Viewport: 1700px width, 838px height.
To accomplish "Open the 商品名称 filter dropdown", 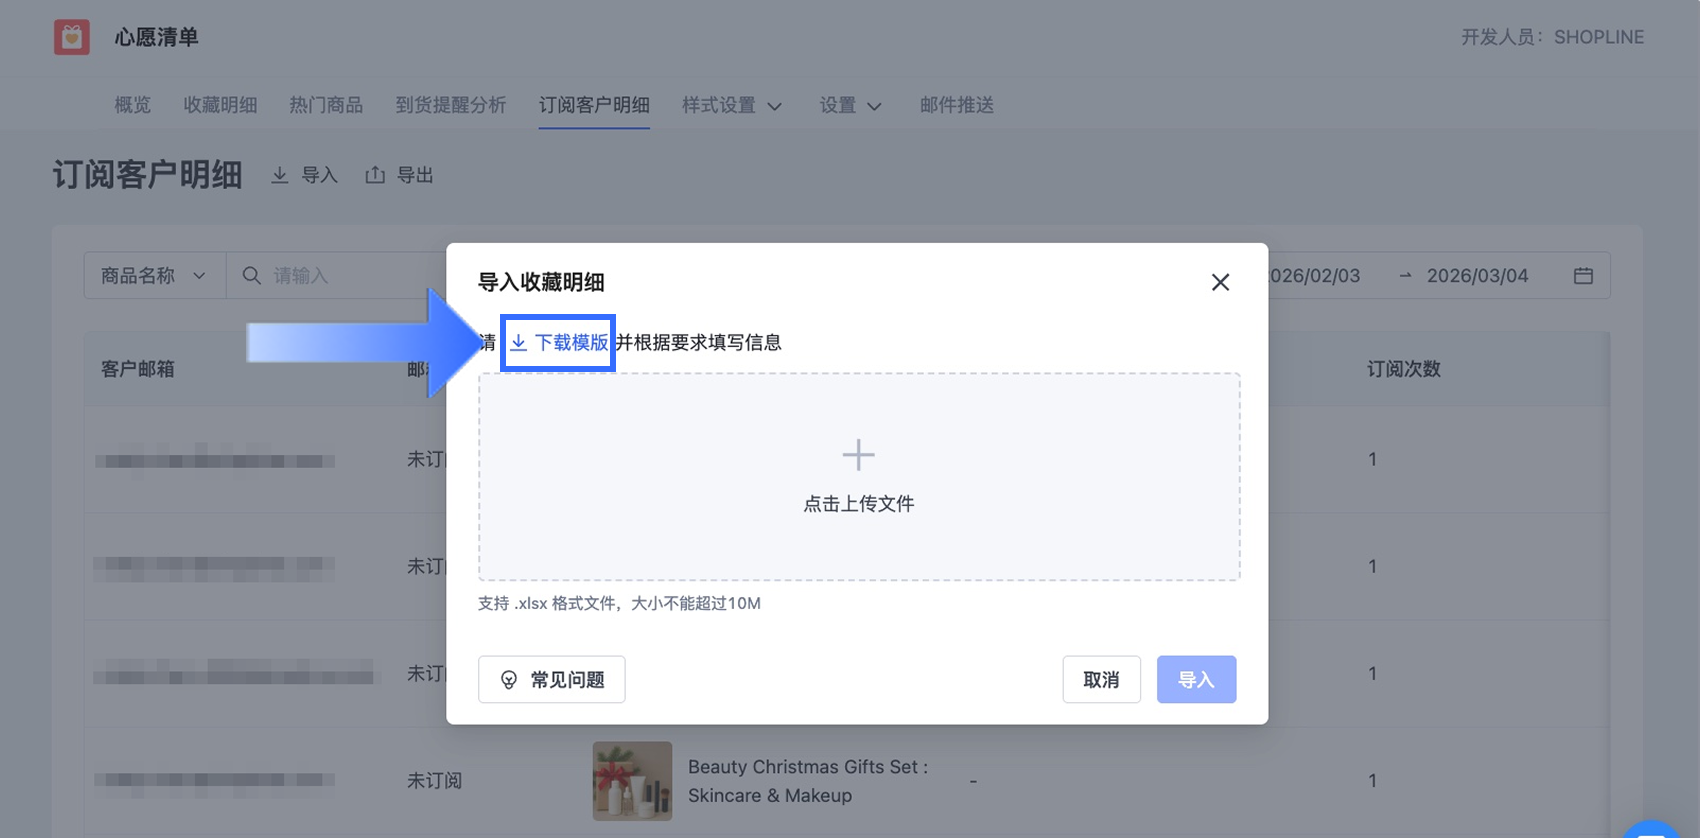I will (x=155, y=275).
